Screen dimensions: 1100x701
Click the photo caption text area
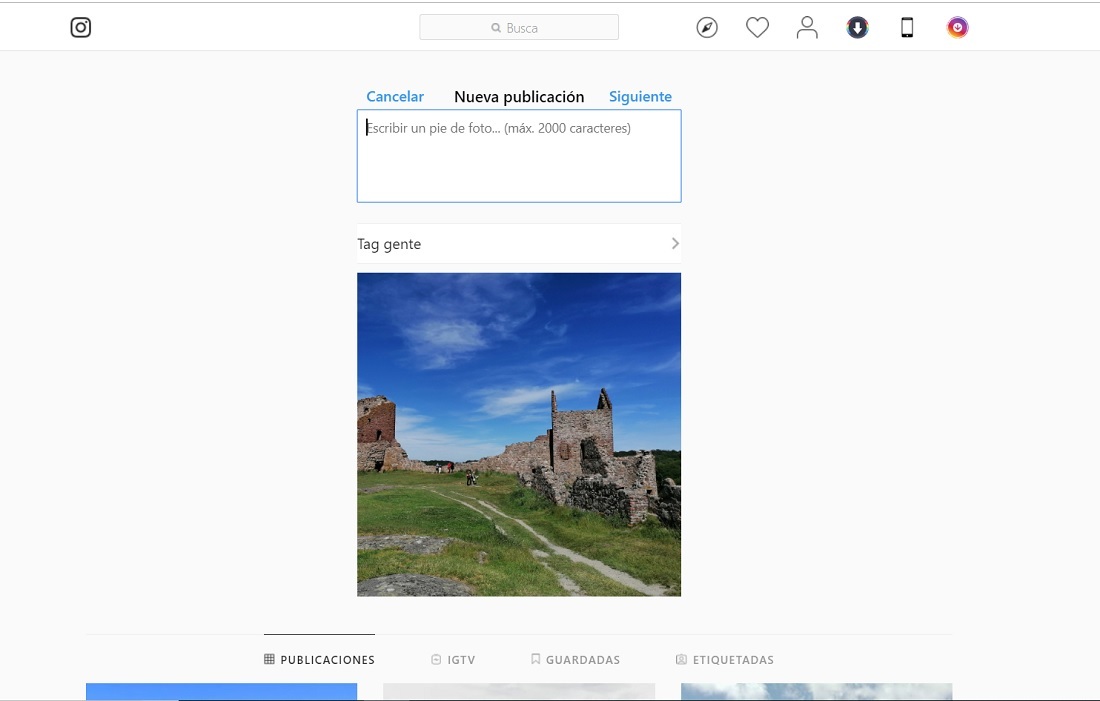point(519,160)
